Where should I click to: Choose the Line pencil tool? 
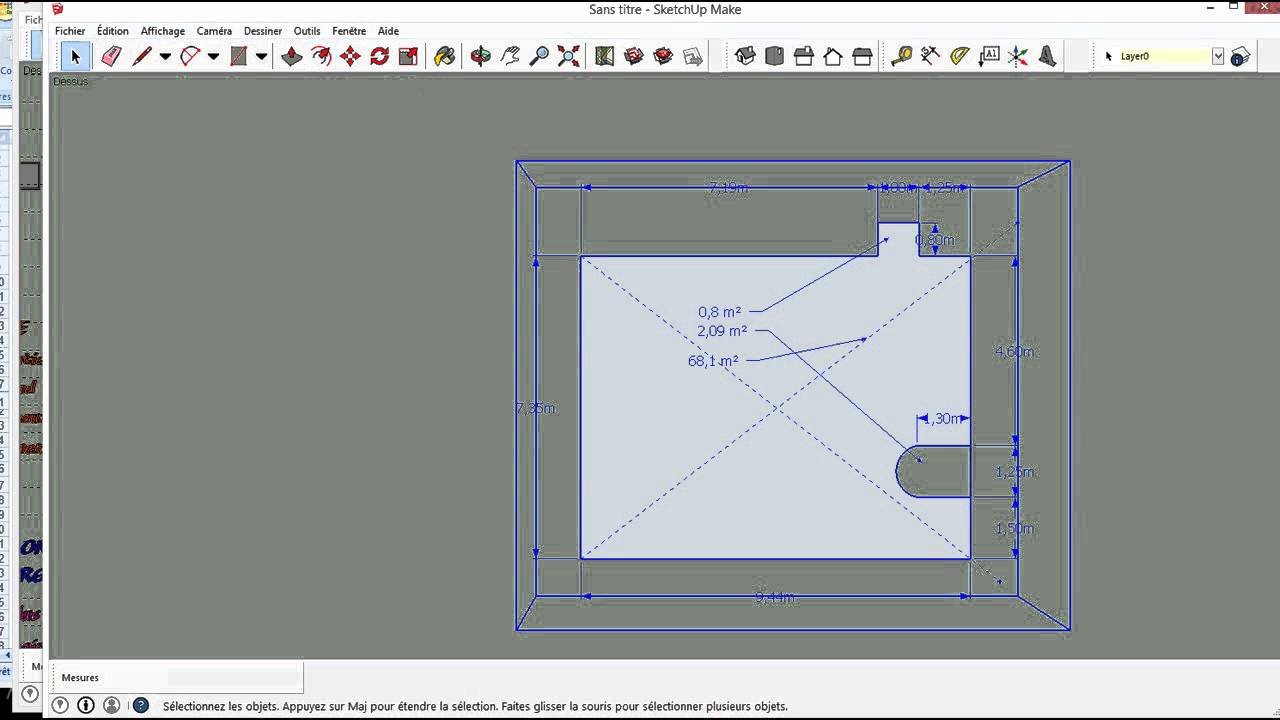142,57
